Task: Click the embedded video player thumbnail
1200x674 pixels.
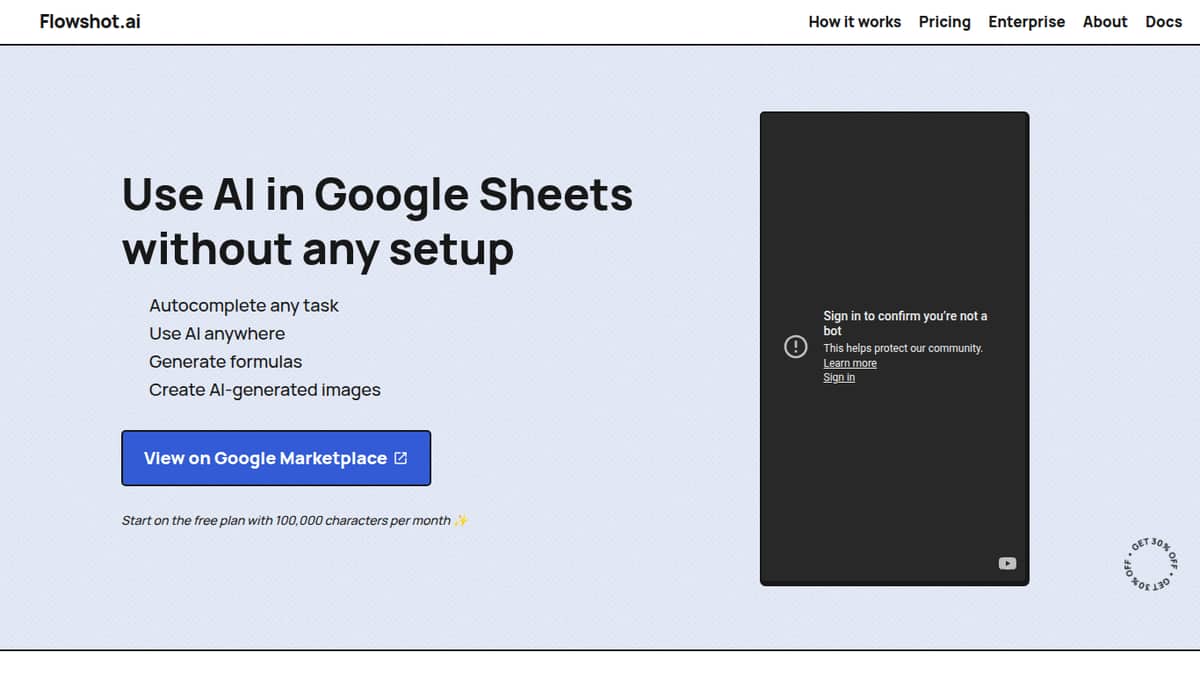Action: 894,348
